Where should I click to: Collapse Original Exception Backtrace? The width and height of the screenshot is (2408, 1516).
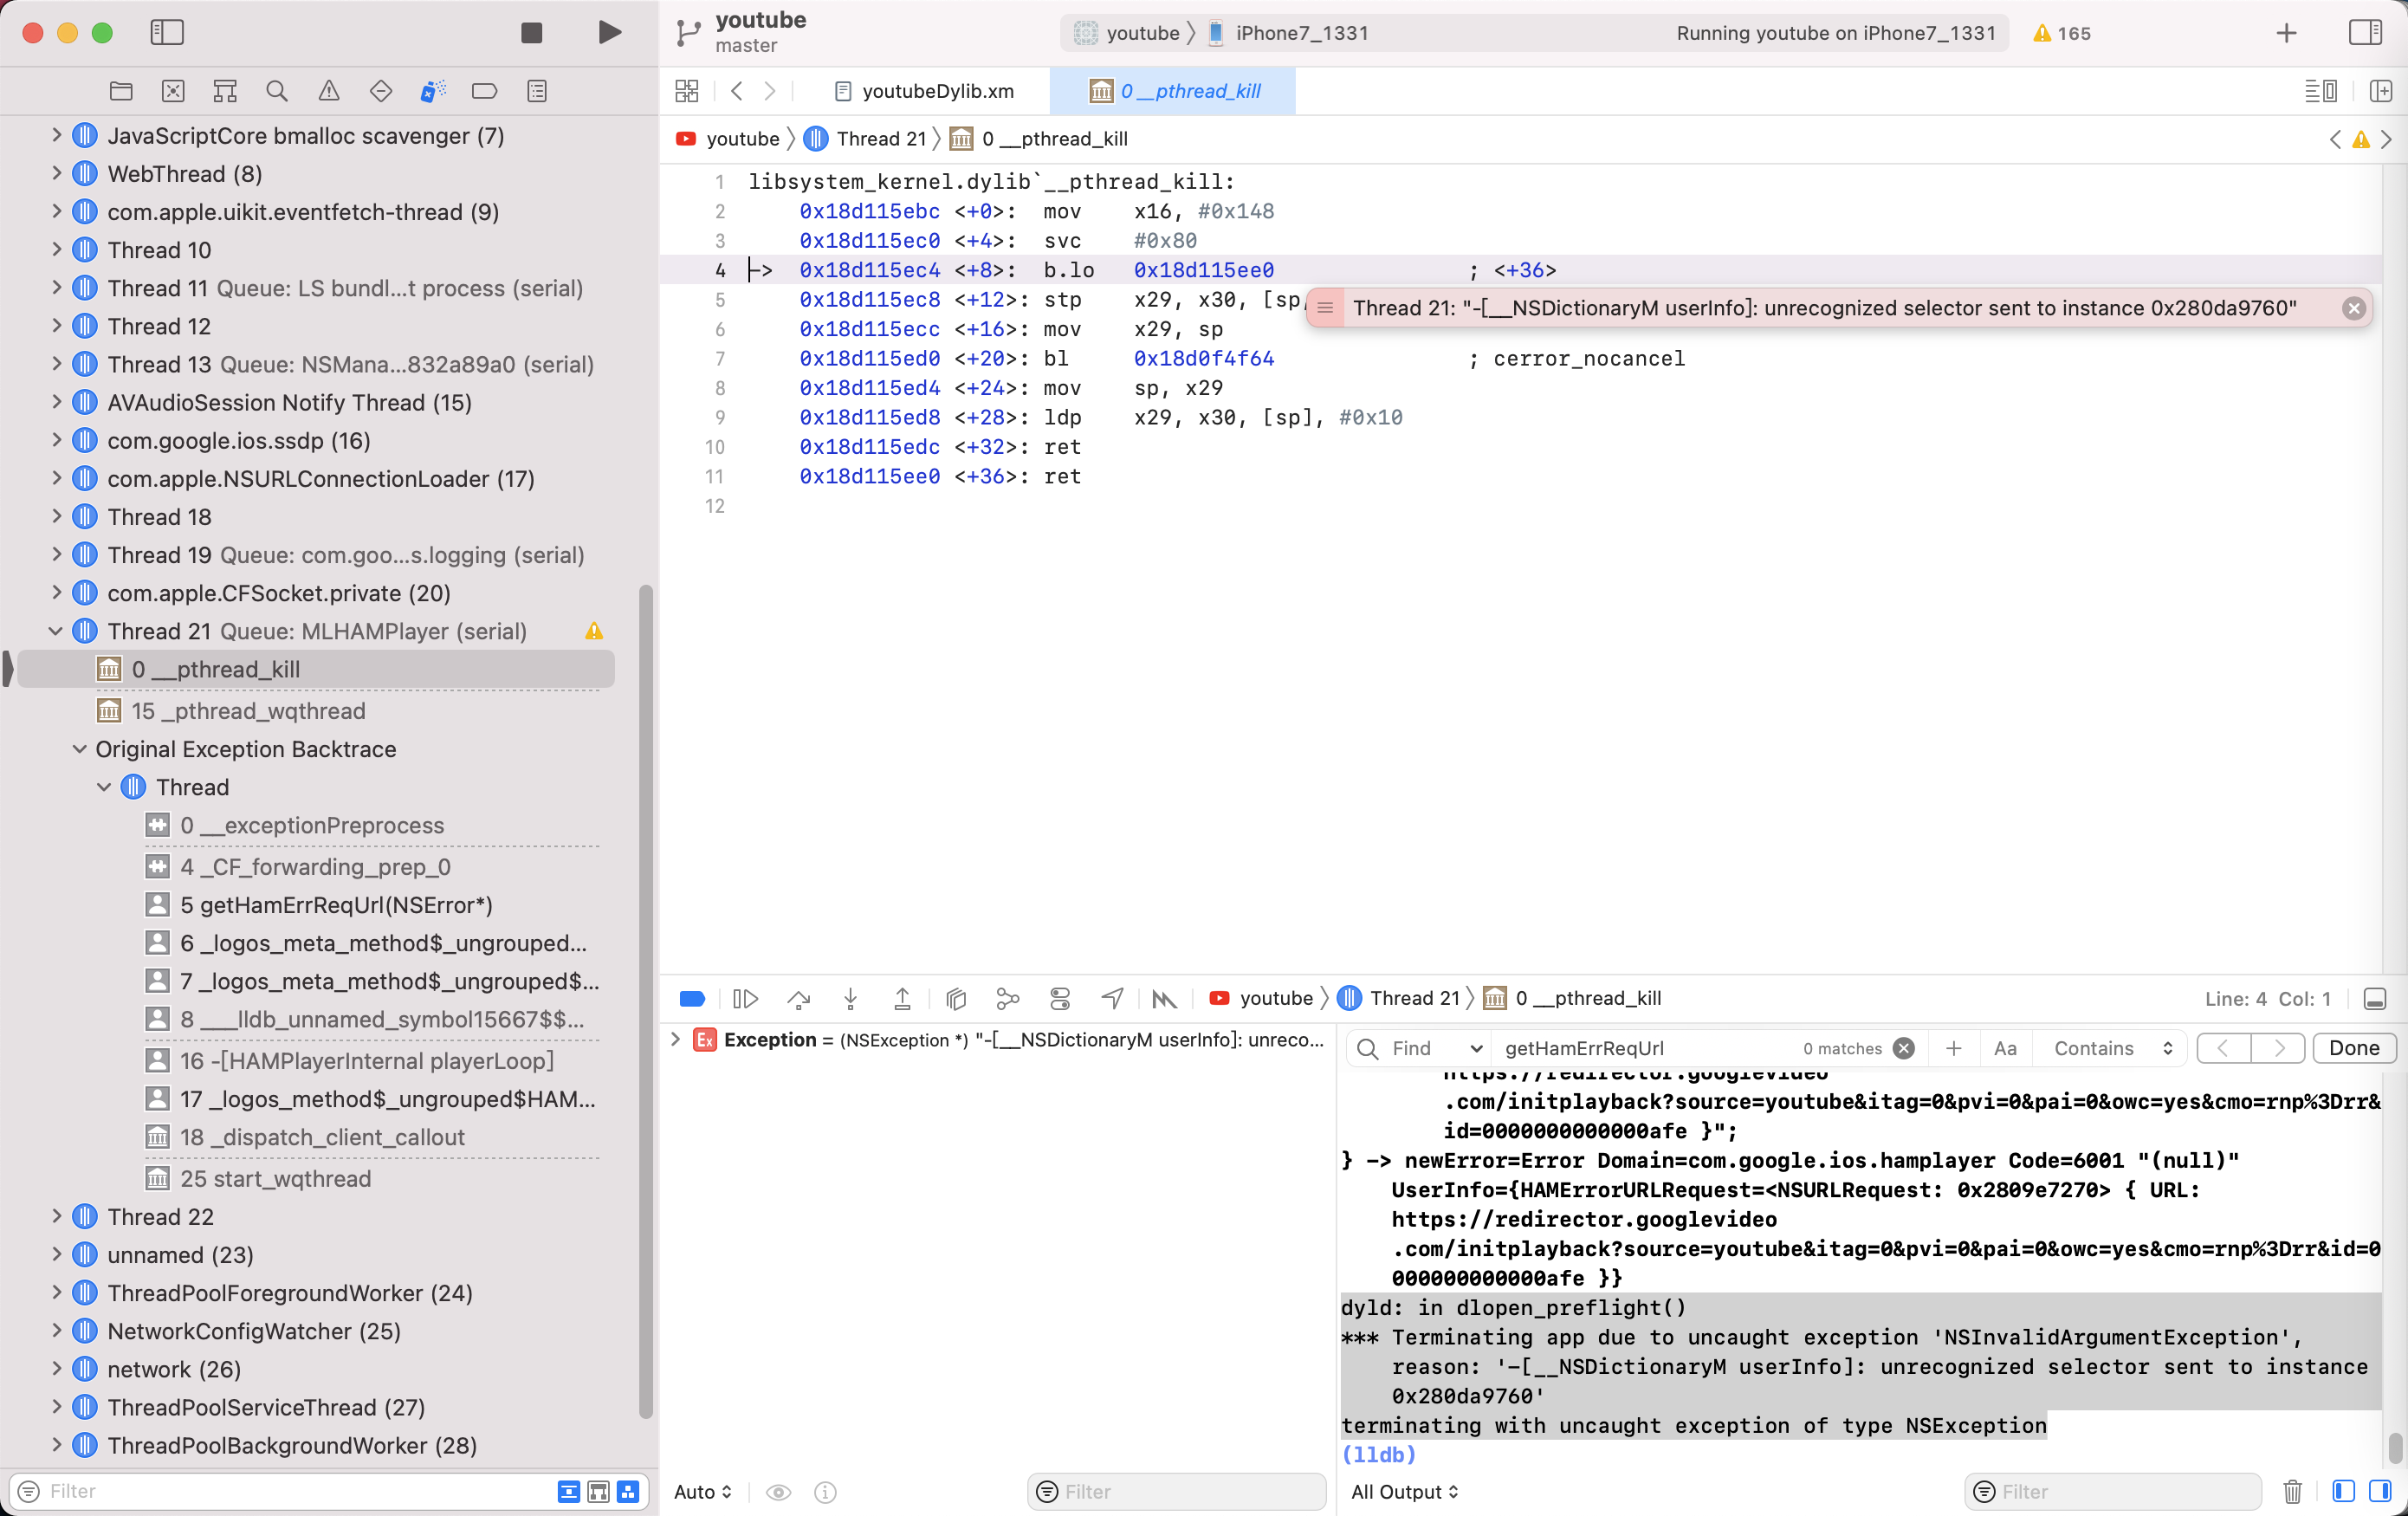coord(79,749)
